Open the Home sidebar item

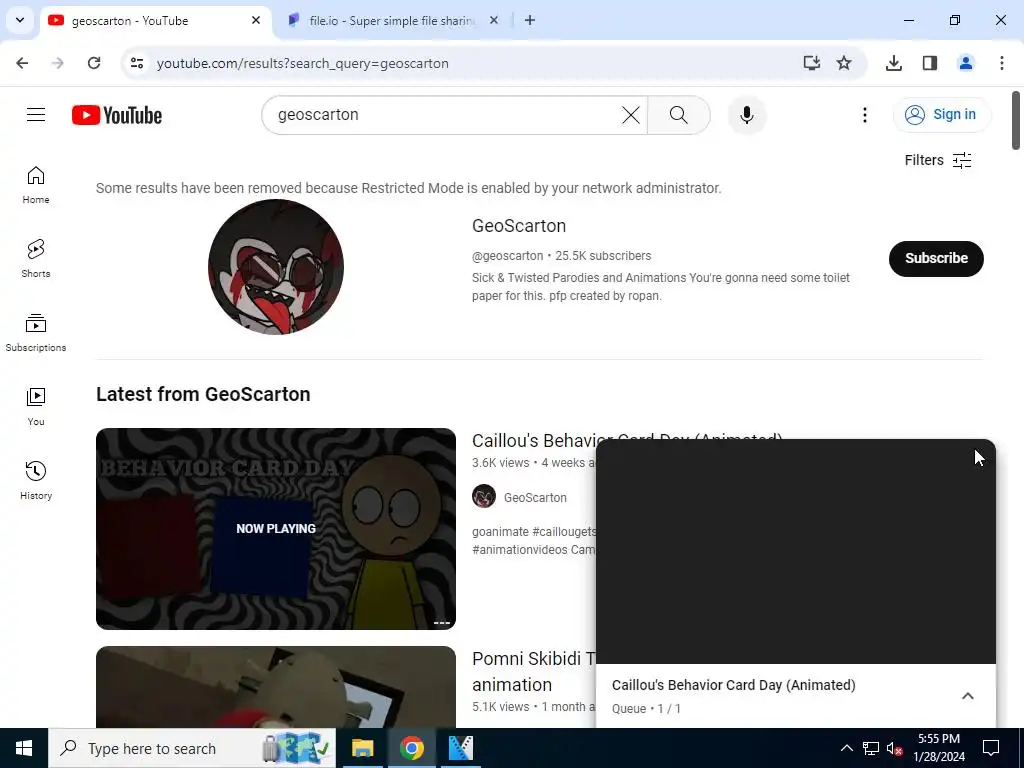(36, 185)
